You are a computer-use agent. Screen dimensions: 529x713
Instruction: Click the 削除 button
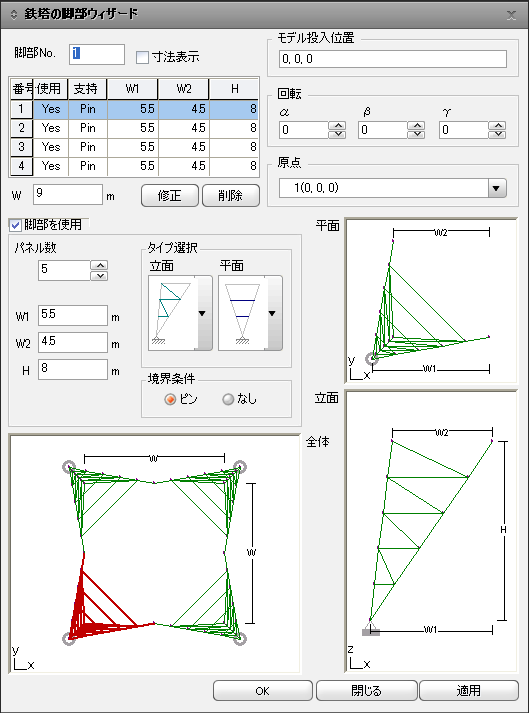(x=231, y=196)
